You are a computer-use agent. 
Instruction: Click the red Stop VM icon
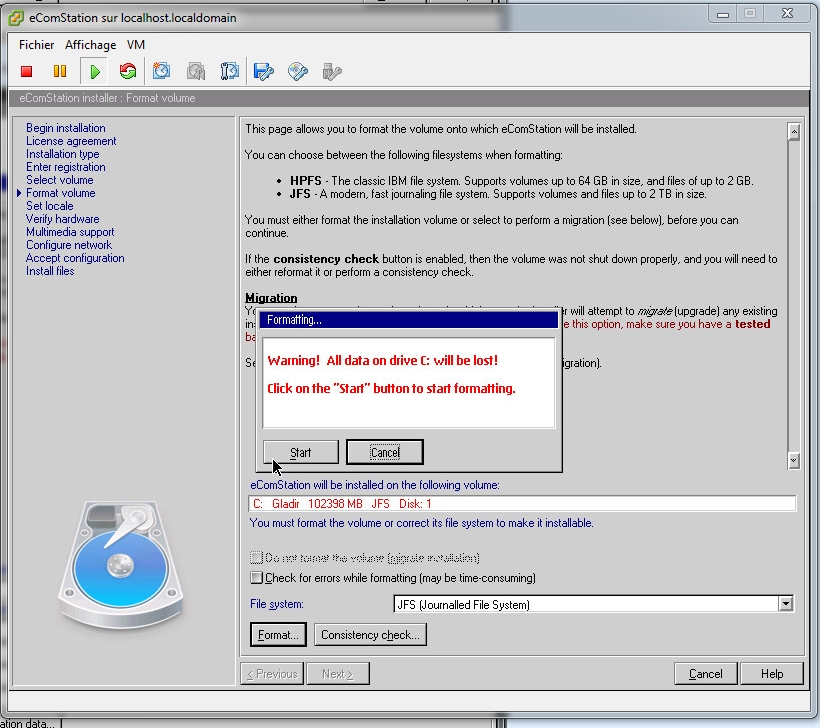pos(26,72)
